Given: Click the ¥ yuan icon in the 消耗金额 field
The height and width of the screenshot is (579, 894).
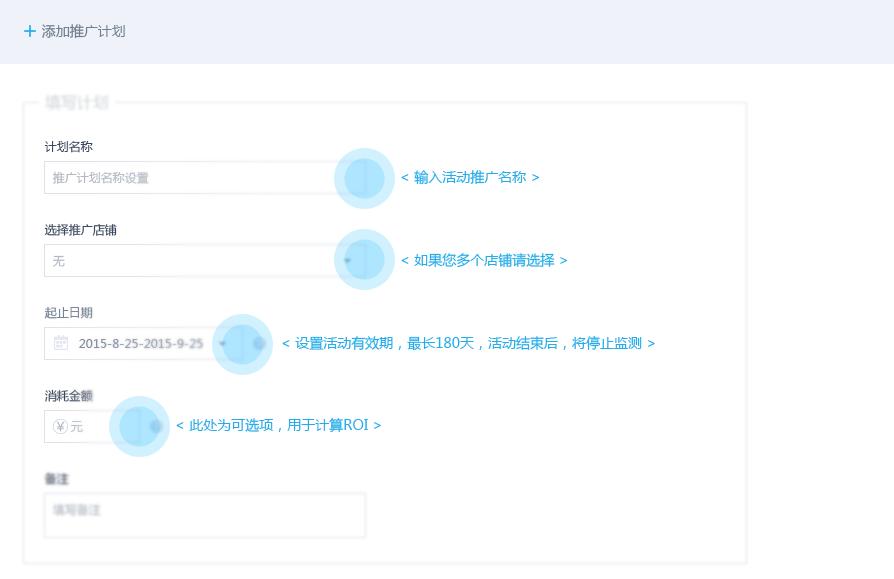Looking at the screenshot, I should (x=60, y=426).
